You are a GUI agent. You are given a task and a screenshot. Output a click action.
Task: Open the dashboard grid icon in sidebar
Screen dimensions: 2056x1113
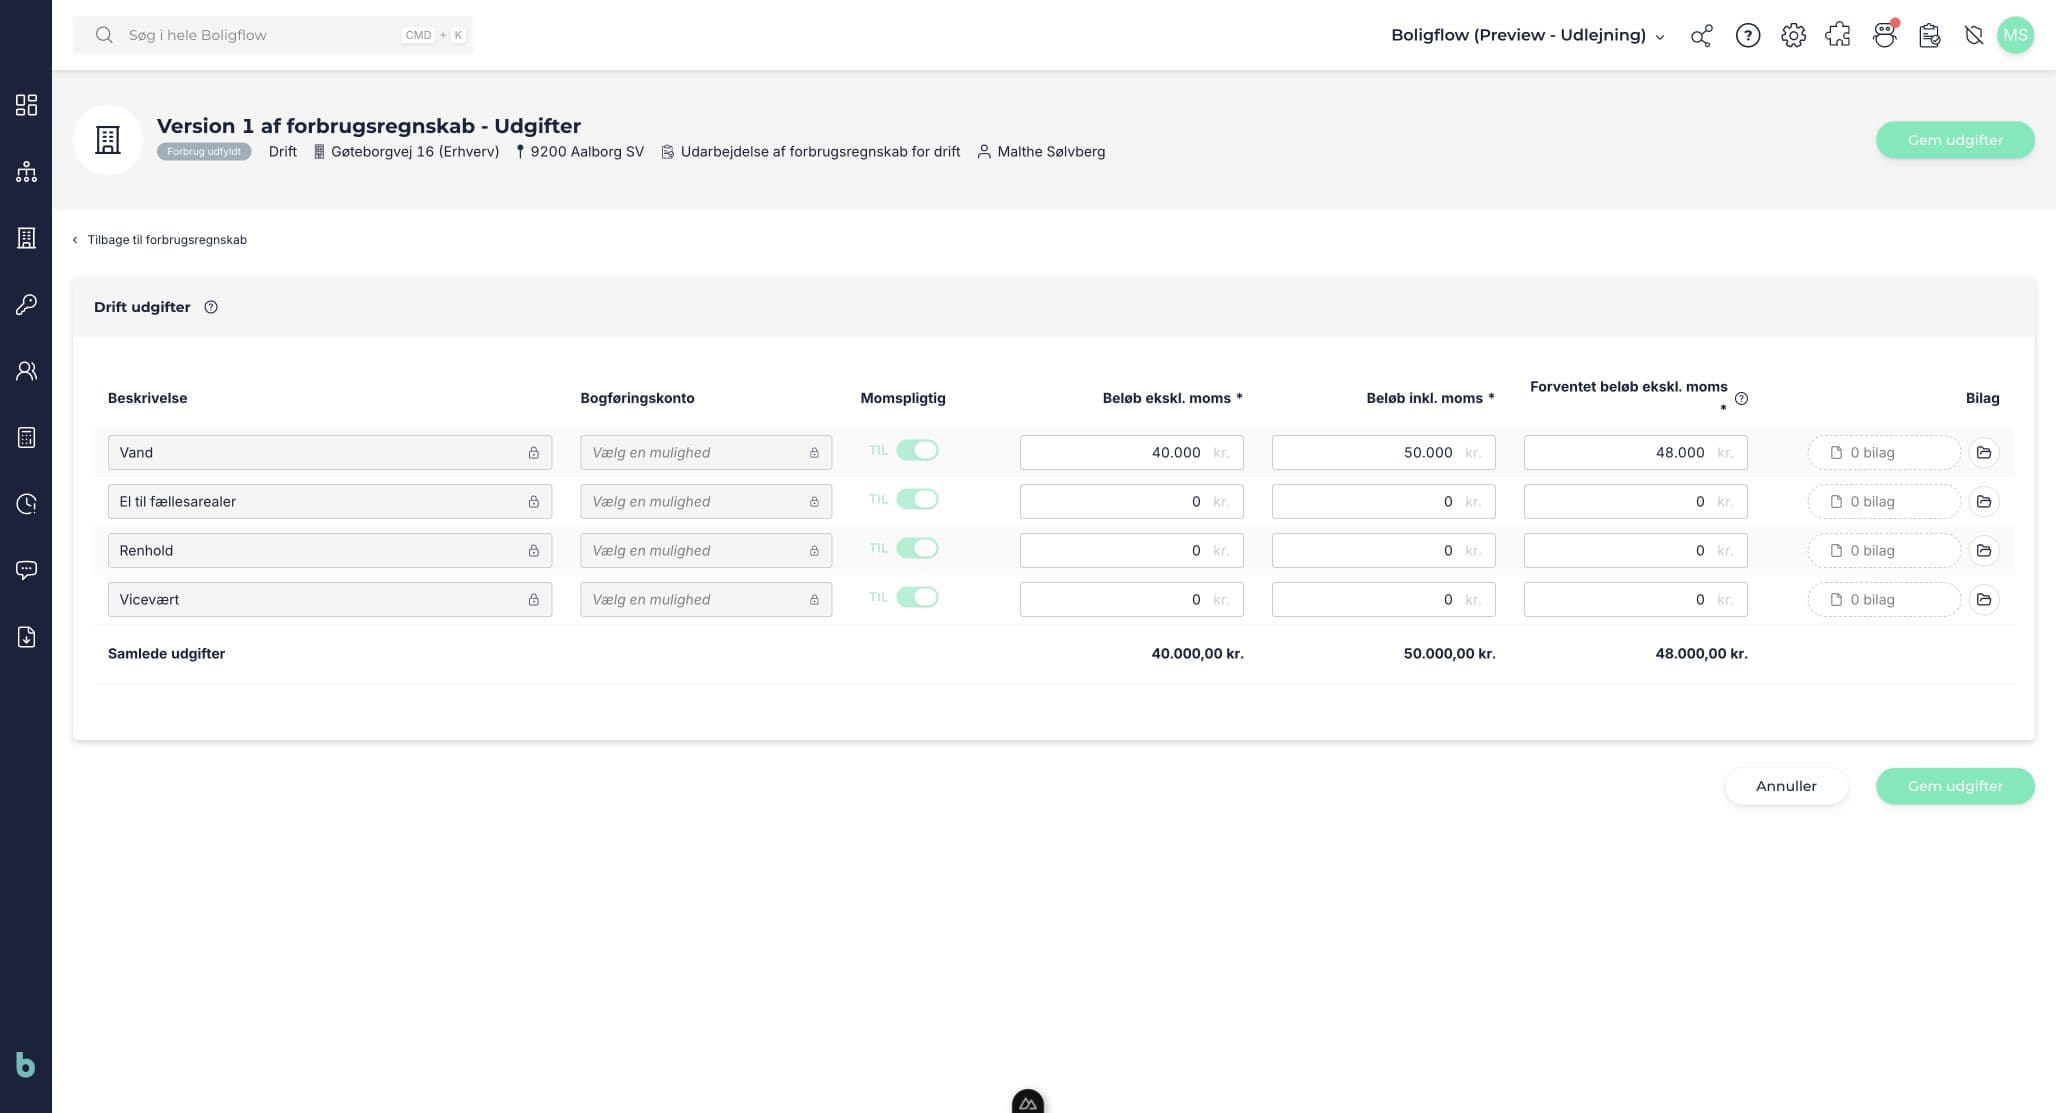[26, 105]
